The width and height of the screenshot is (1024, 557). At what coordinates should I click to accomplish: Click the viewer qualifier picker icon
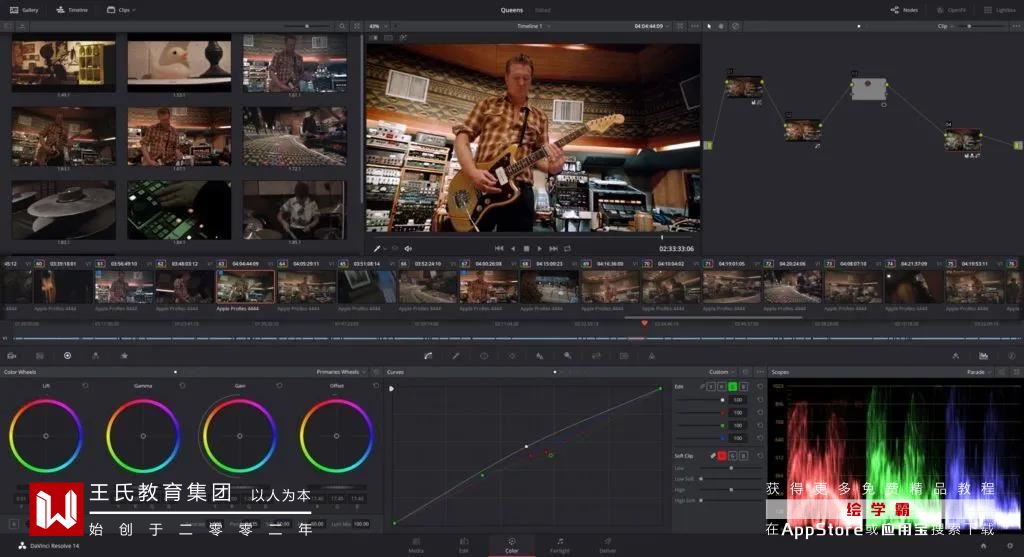(x=377, y=249)
